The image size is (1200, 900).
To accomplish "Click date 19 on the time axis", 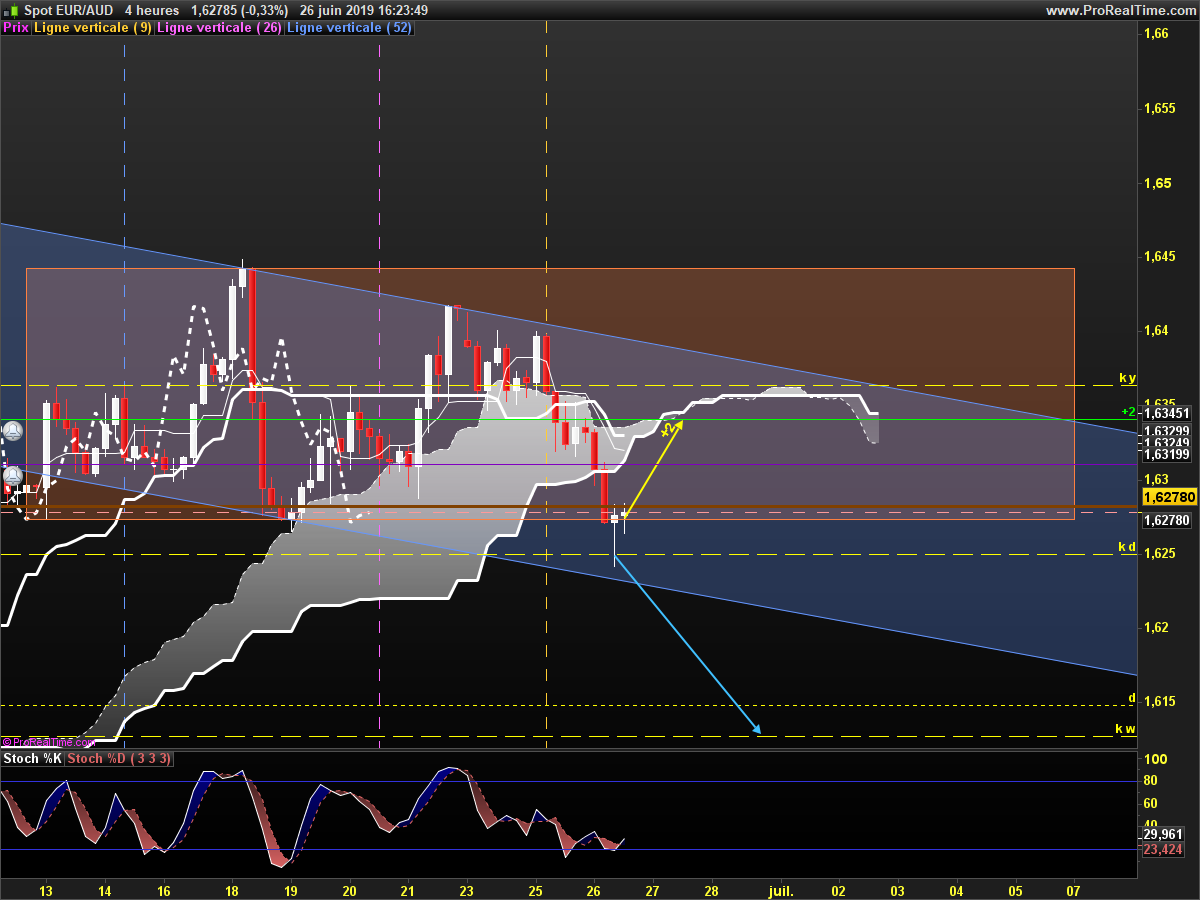I will (290, 889).
